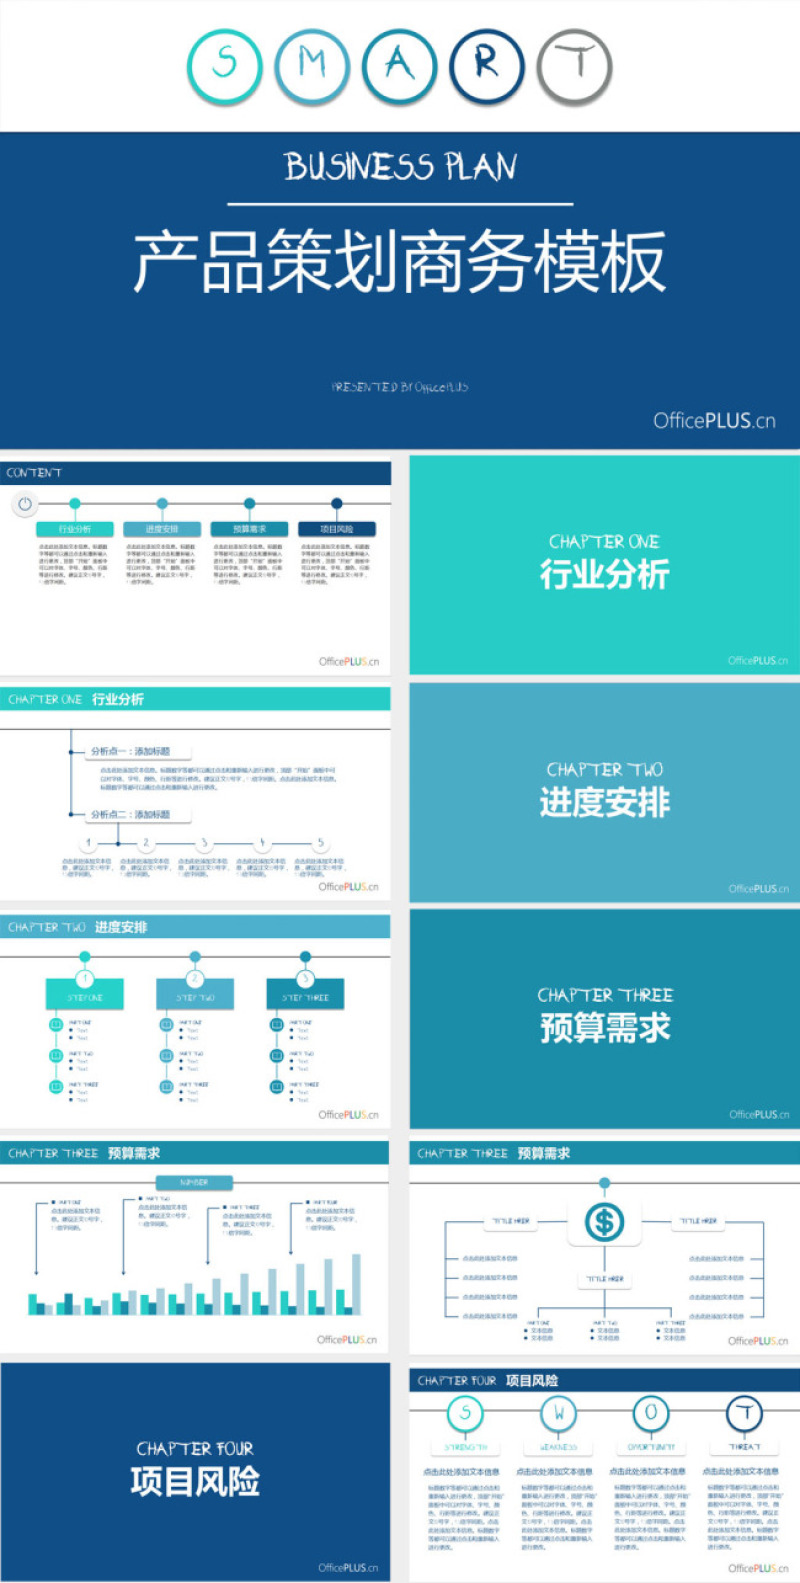Select the A circle in the SMART header
This screenshot has width=800, height=1583.
pyautogui.click(x=399, y=66)
